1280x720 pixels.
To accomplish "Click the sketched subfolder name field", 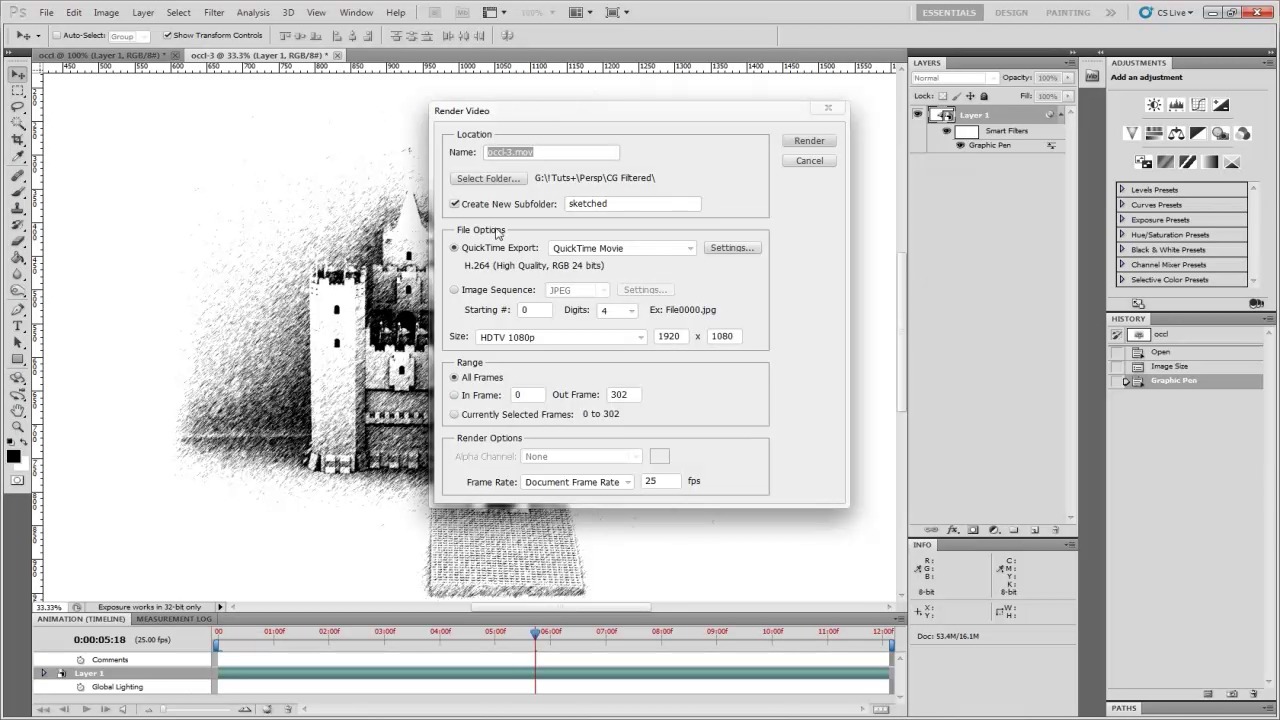I will [x=633, y=204].
